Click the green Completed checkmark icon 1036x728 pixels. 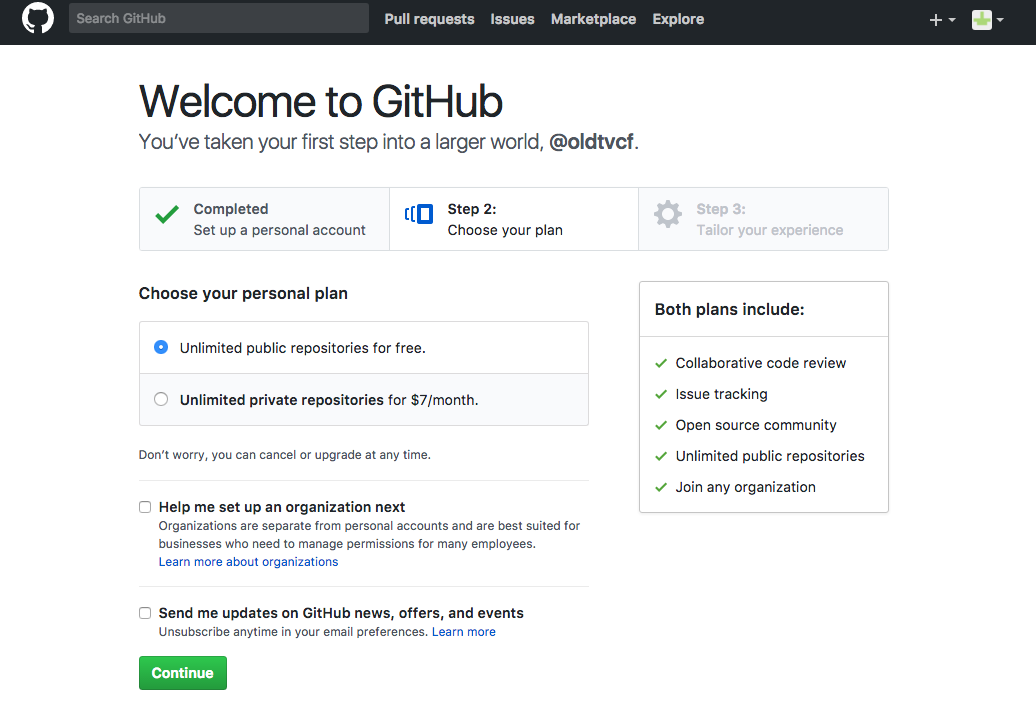click(x=166, y=215)
